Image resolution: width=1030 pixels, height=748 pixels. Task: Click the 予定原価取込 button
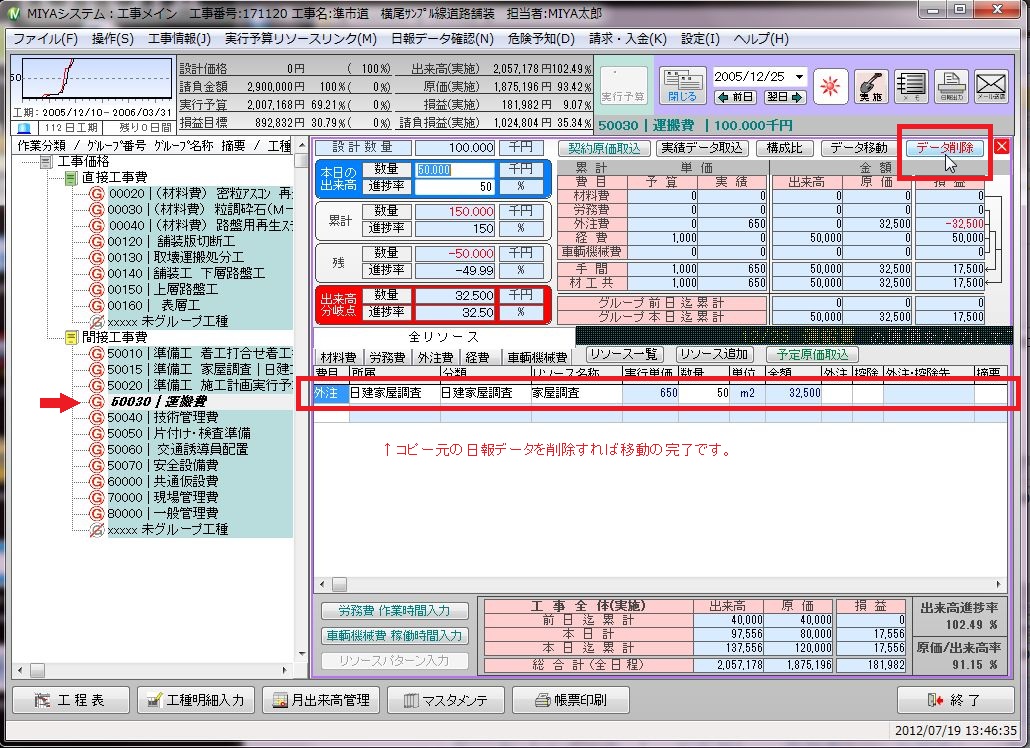pos(812,355)
